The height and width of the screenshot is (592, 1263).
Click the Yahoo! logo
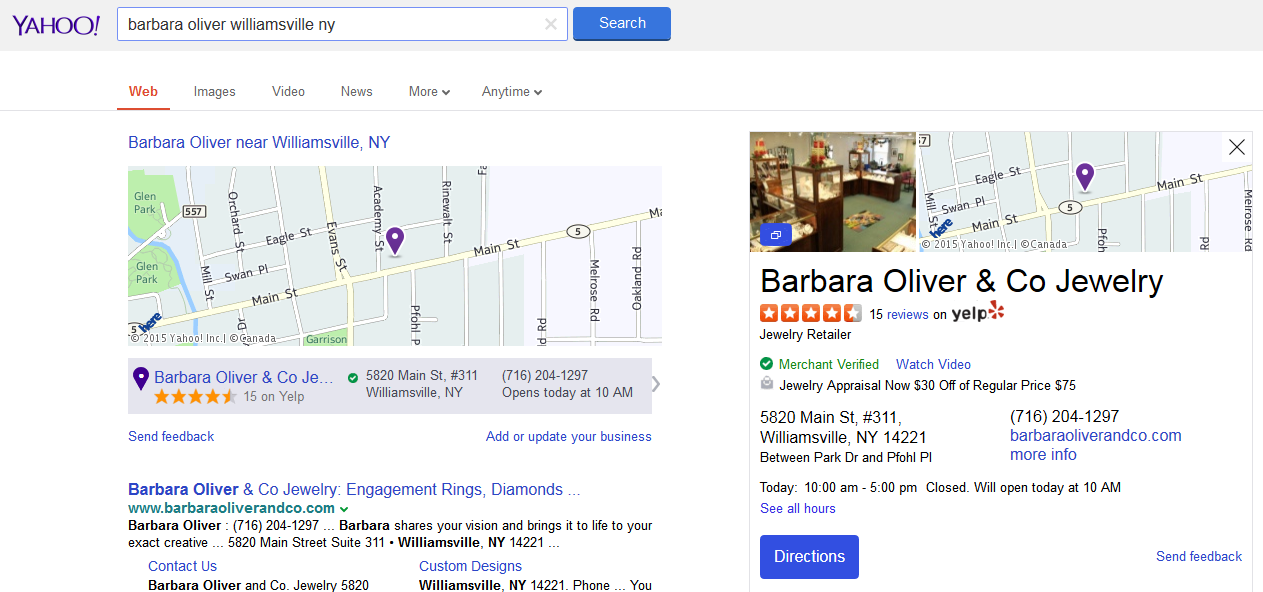click(56, 25)
